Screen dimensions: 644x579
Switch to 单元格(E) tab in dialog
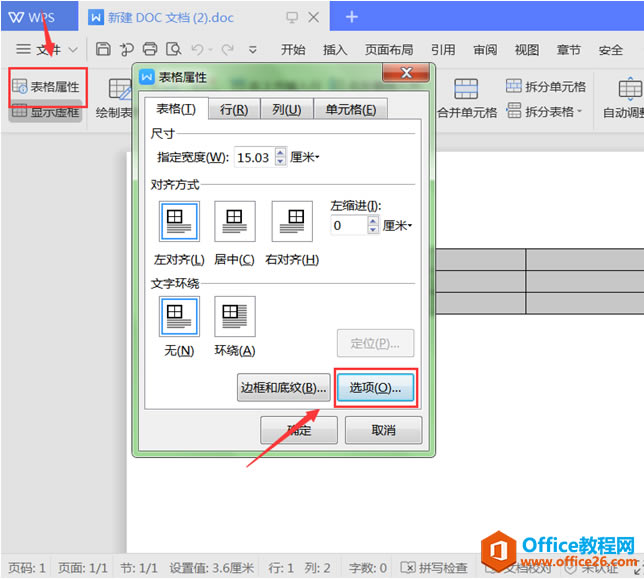point(351,110)
